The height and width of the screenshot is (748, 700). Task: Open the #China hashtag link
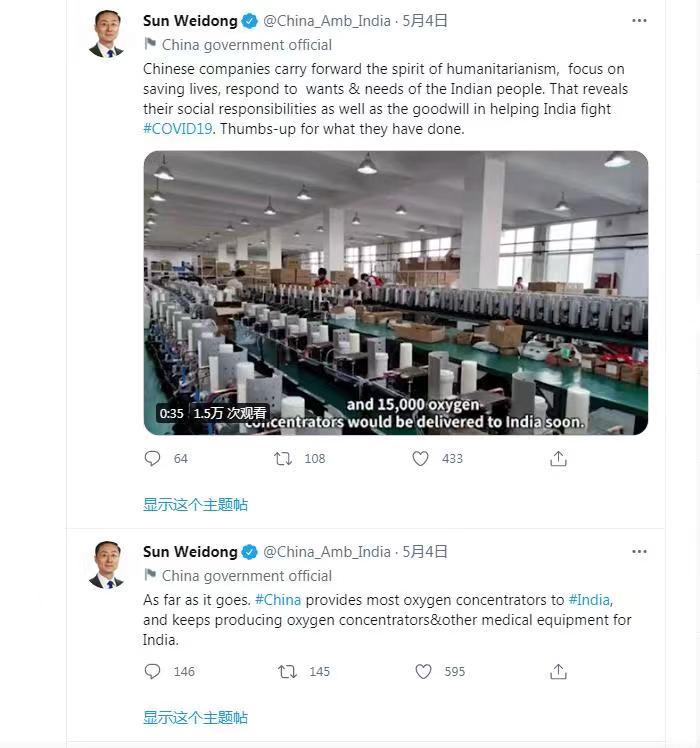[x=278, y=600]
